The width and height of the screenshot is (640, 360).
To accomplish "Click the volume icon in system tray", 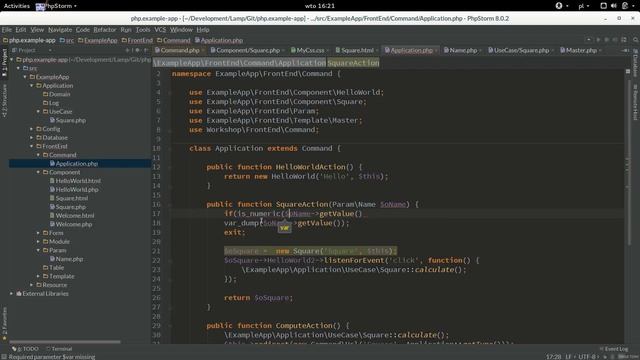I will coord(613,6).
